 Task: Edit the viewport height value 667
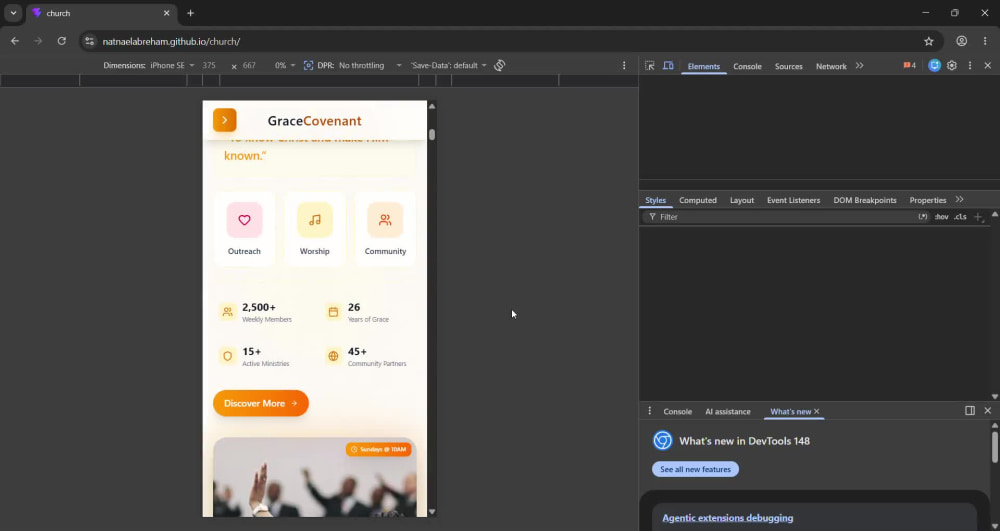pos(251,65)
